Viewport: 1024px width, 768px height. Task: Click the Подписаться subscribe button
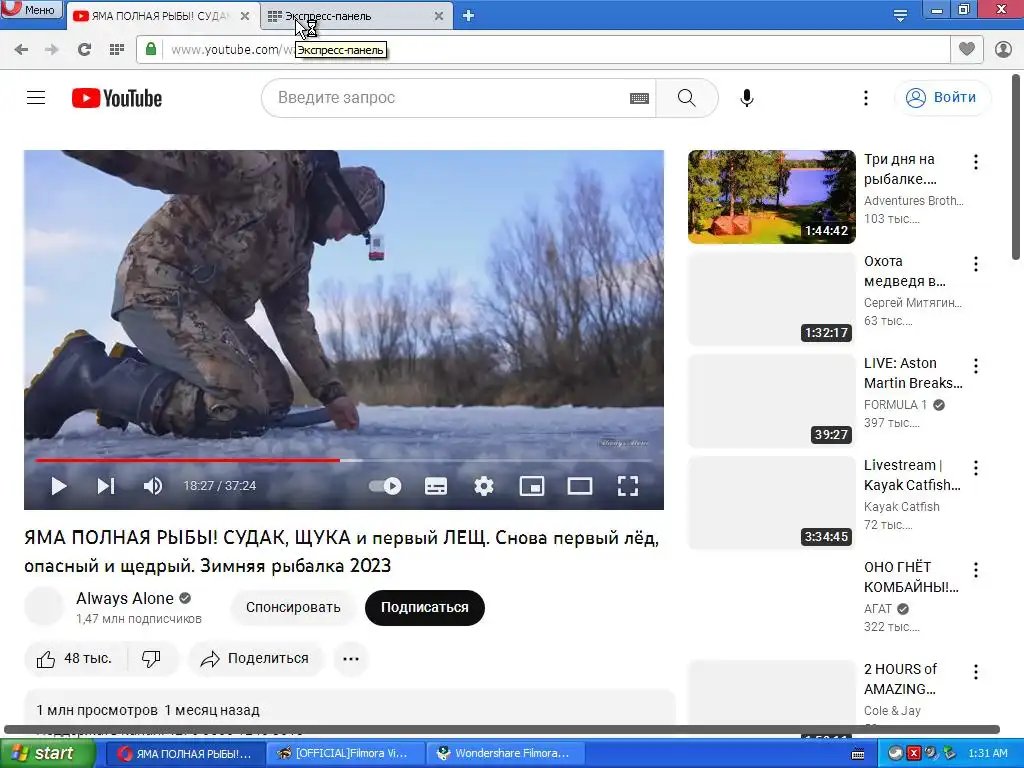[x=424, y=607]
